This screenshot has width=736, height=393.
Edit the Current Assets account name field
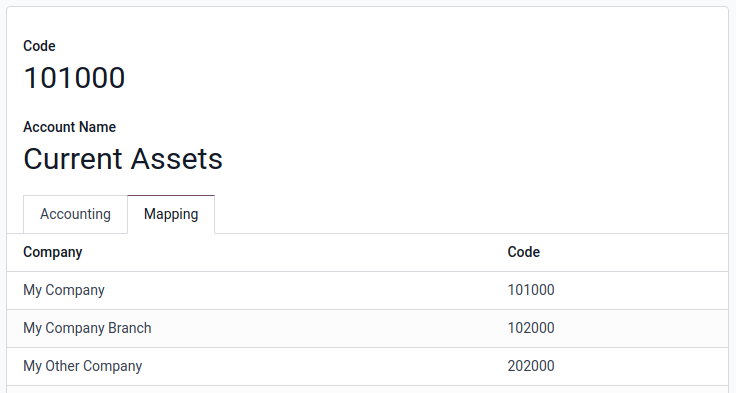123,159
